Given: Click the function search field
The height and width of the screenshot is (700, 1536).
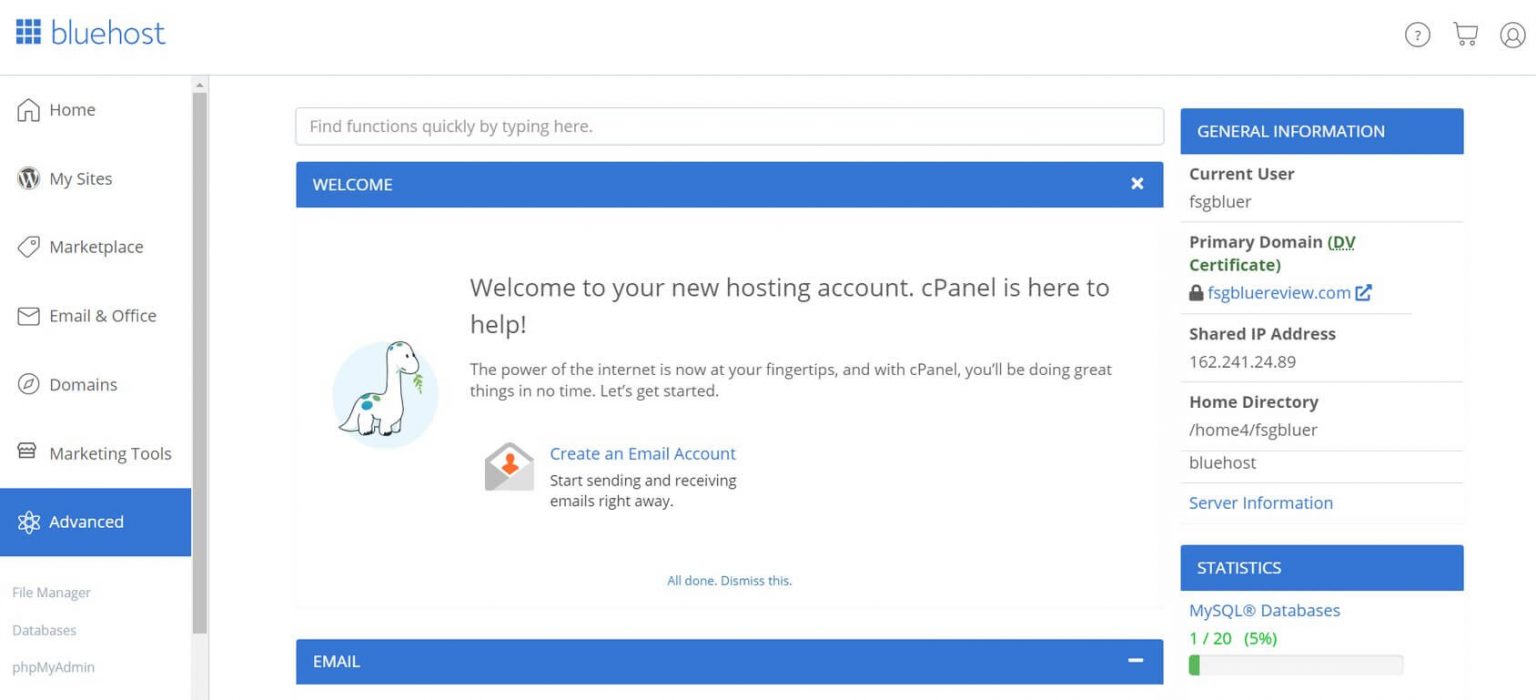Looking at the screenshot, I should pos(729,126).
